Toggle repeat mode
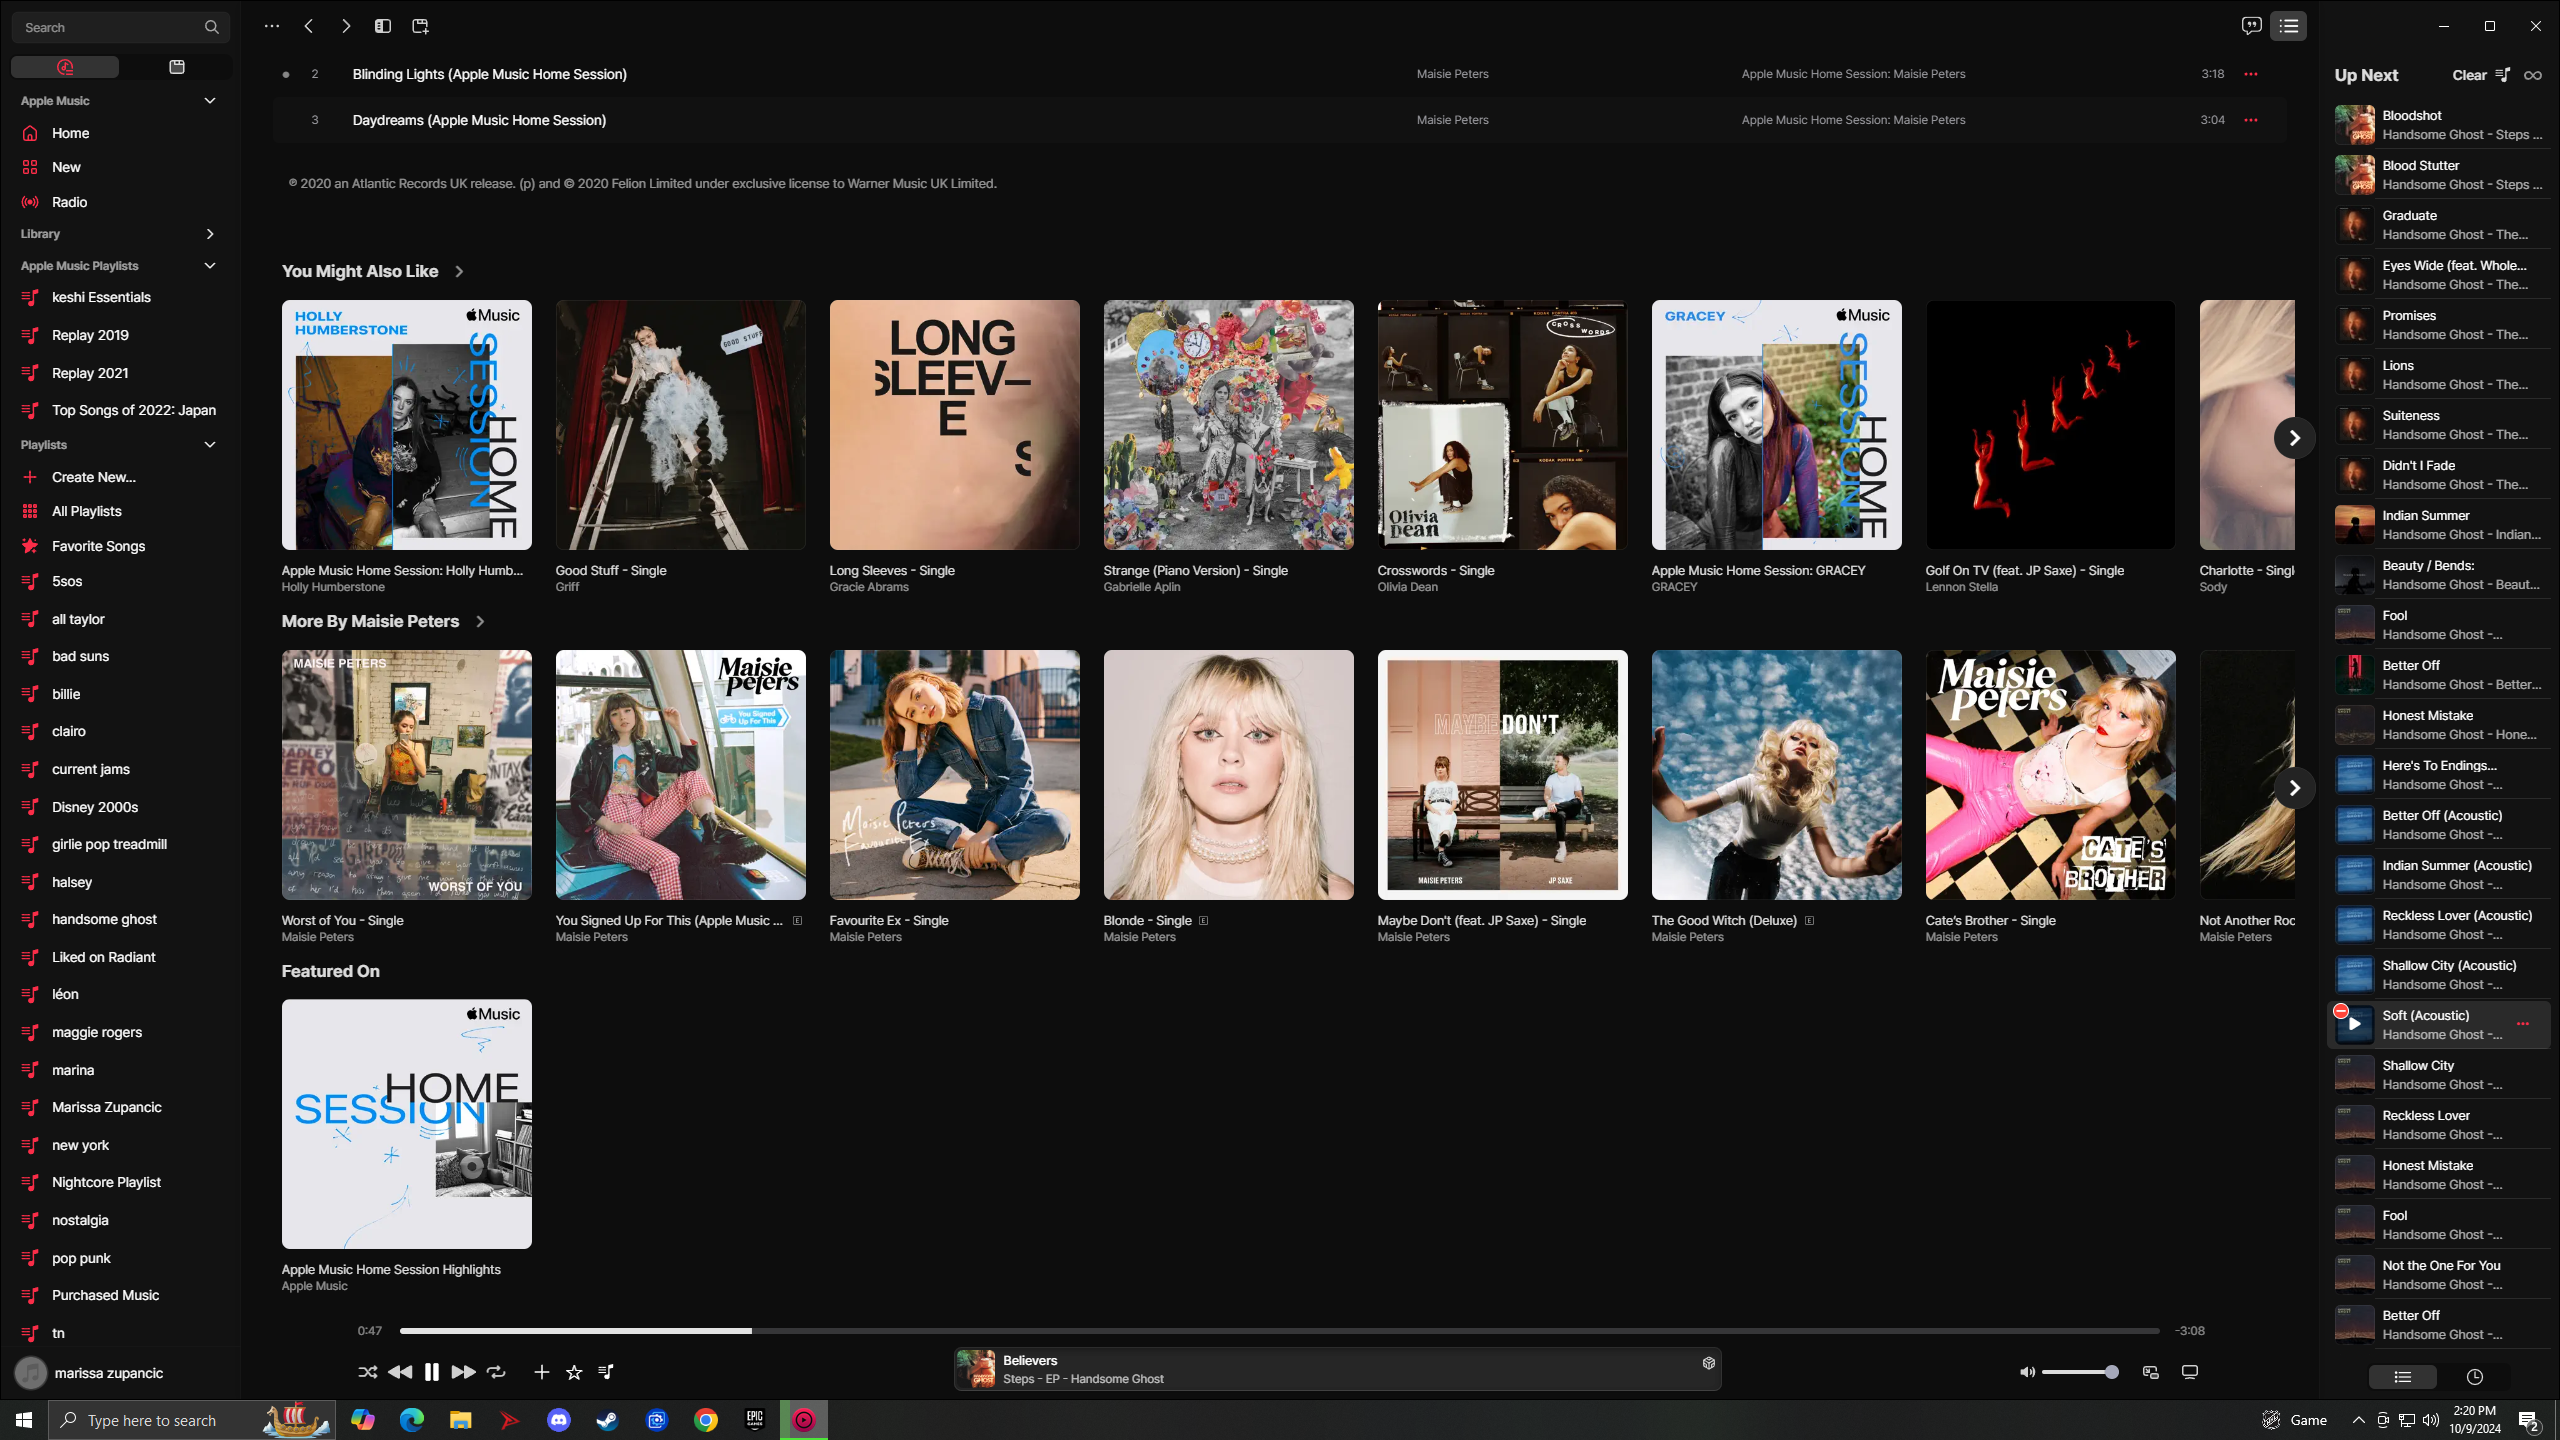This screenshot has height=1440, width=2560. [496, 1372]
